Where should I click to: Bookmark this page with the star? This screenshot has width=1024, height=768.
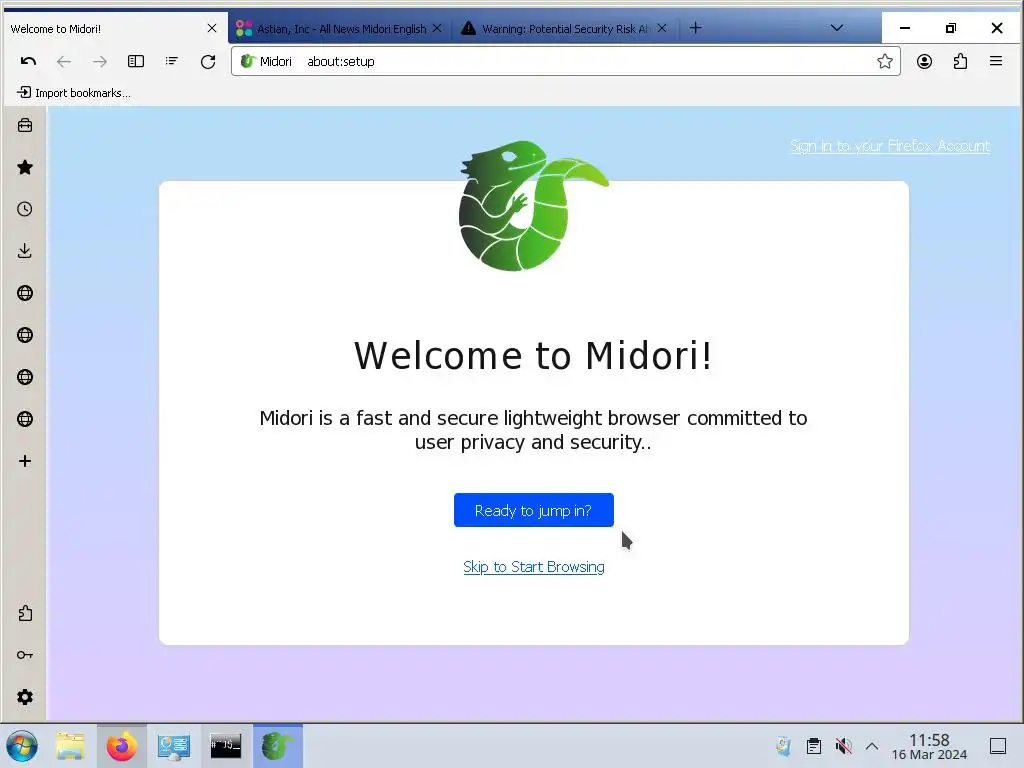[x=885, y=61]
